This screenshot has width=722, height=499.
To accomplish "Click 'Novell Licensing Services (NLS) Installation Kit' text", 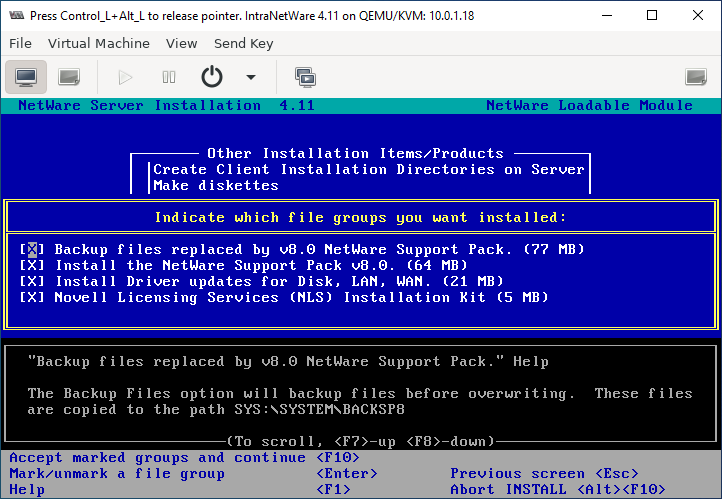I will 270,297.
